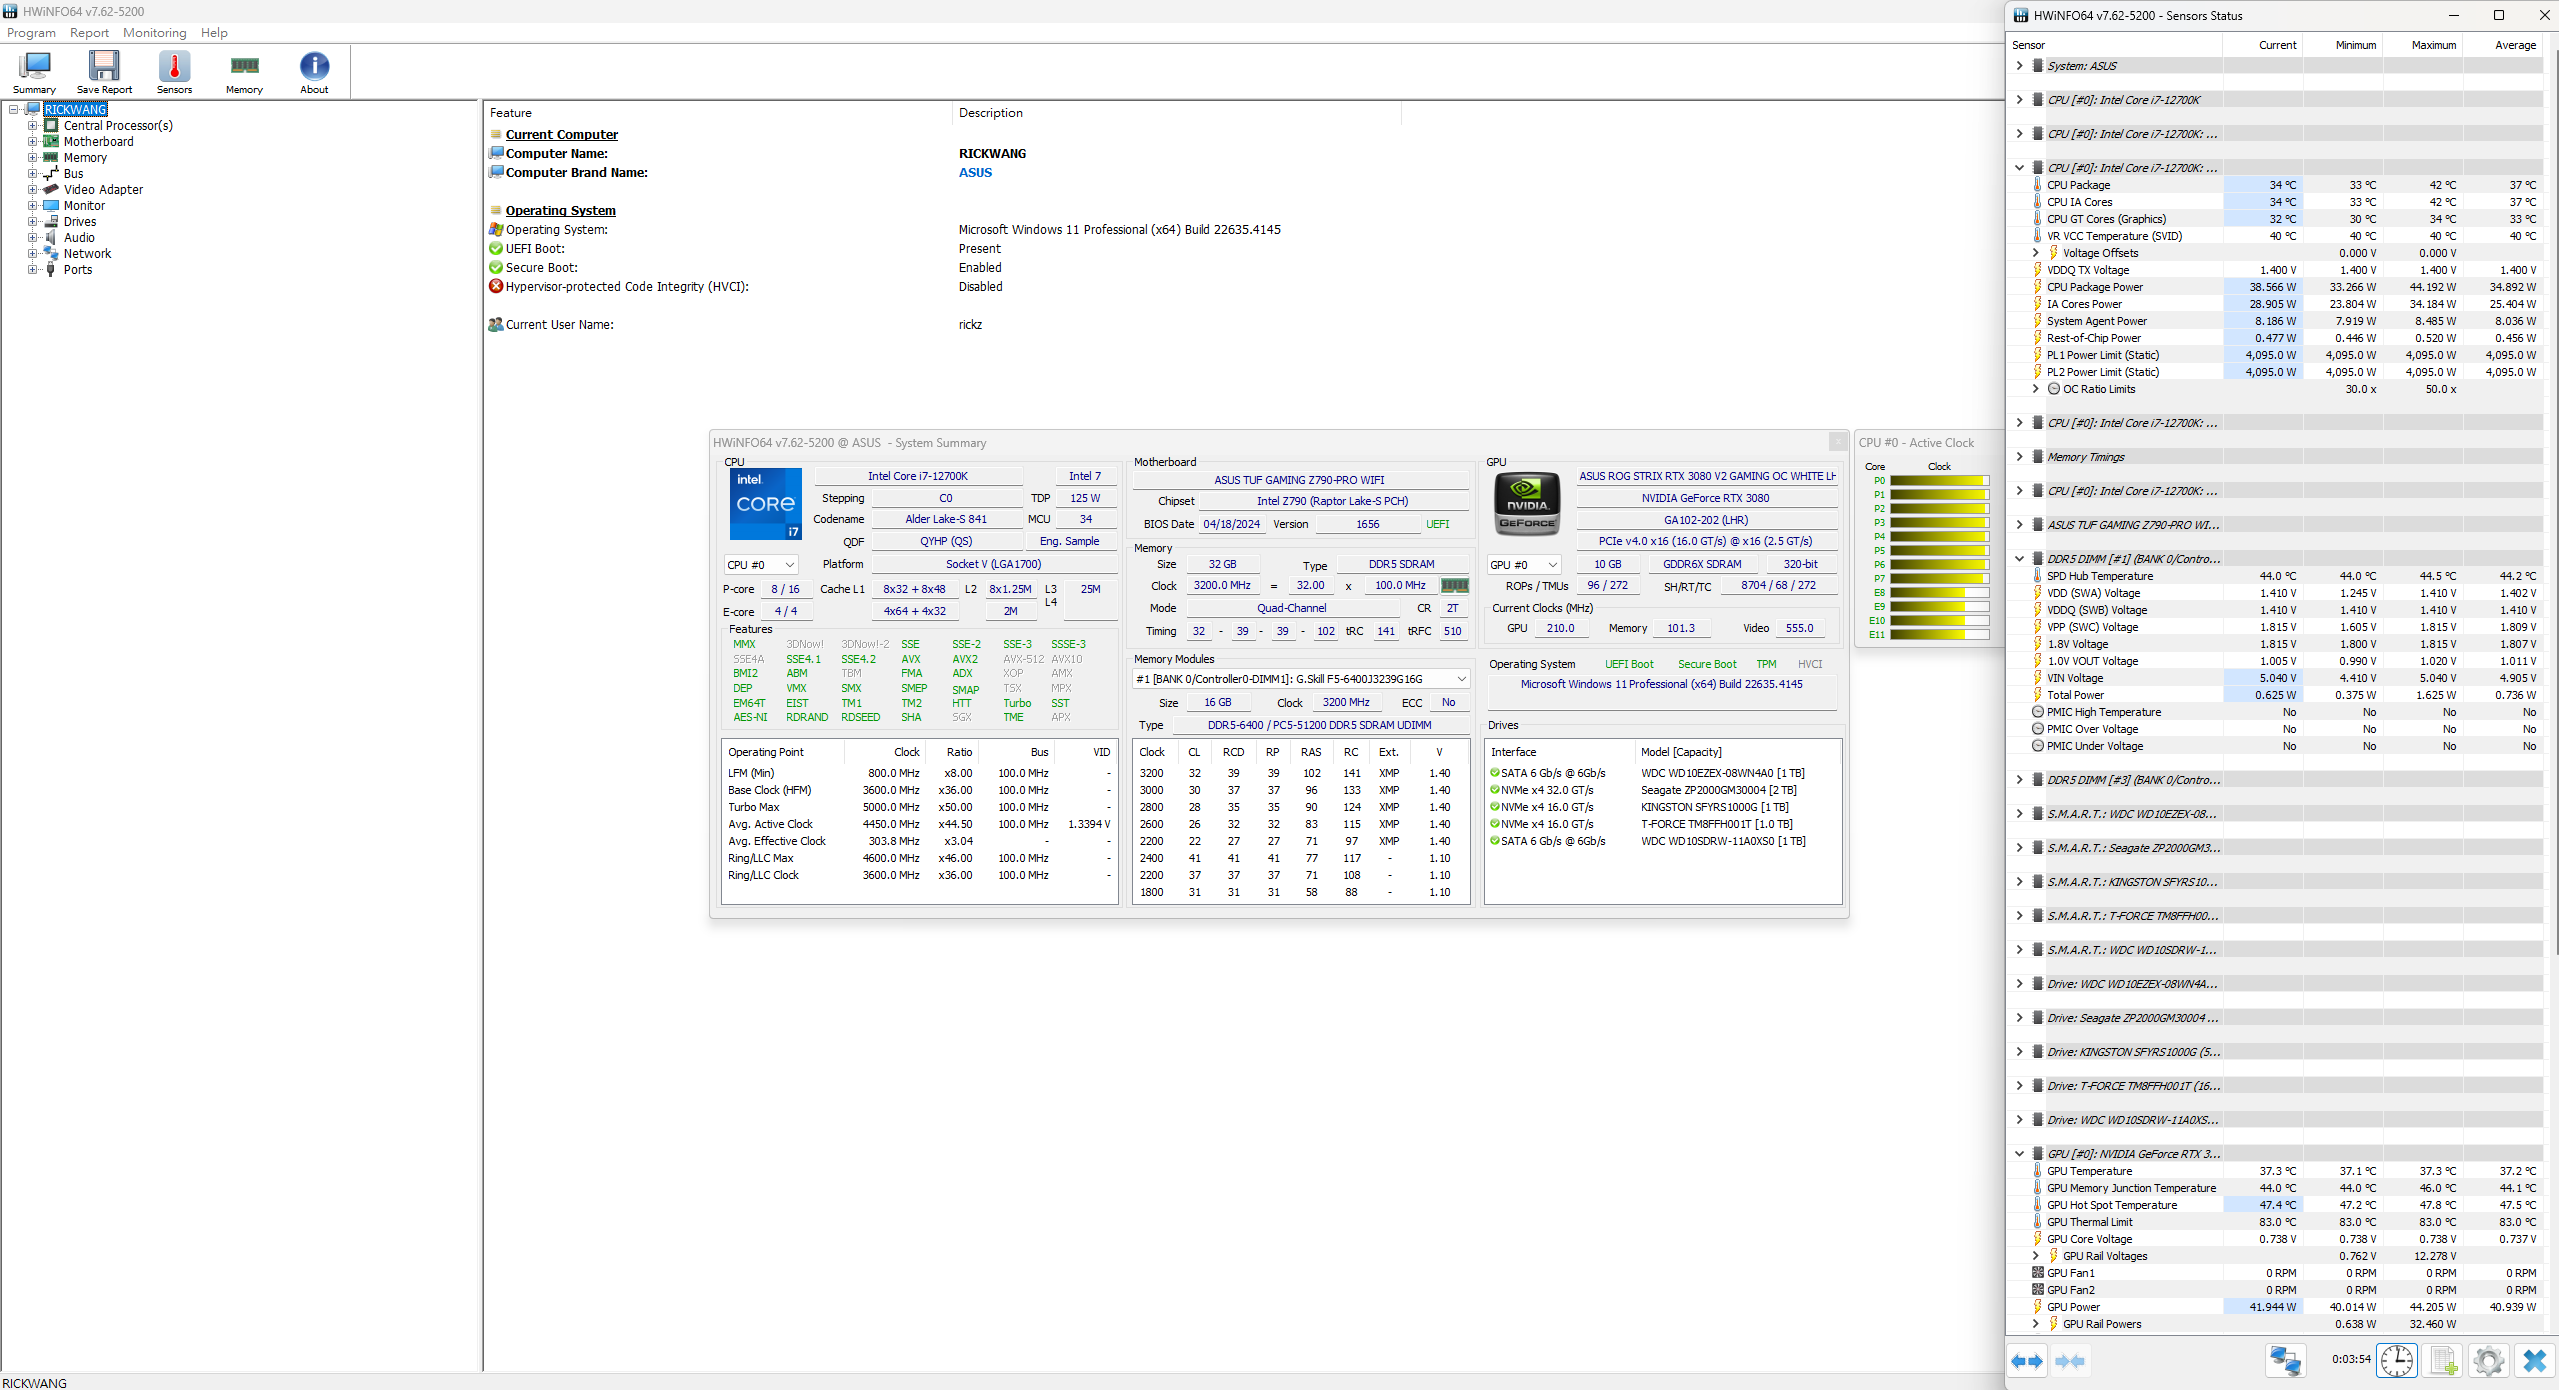2559x1390 pixels.
Task: Click the Intel Core i7 logo in System Summary
Action: pos(765,504)
